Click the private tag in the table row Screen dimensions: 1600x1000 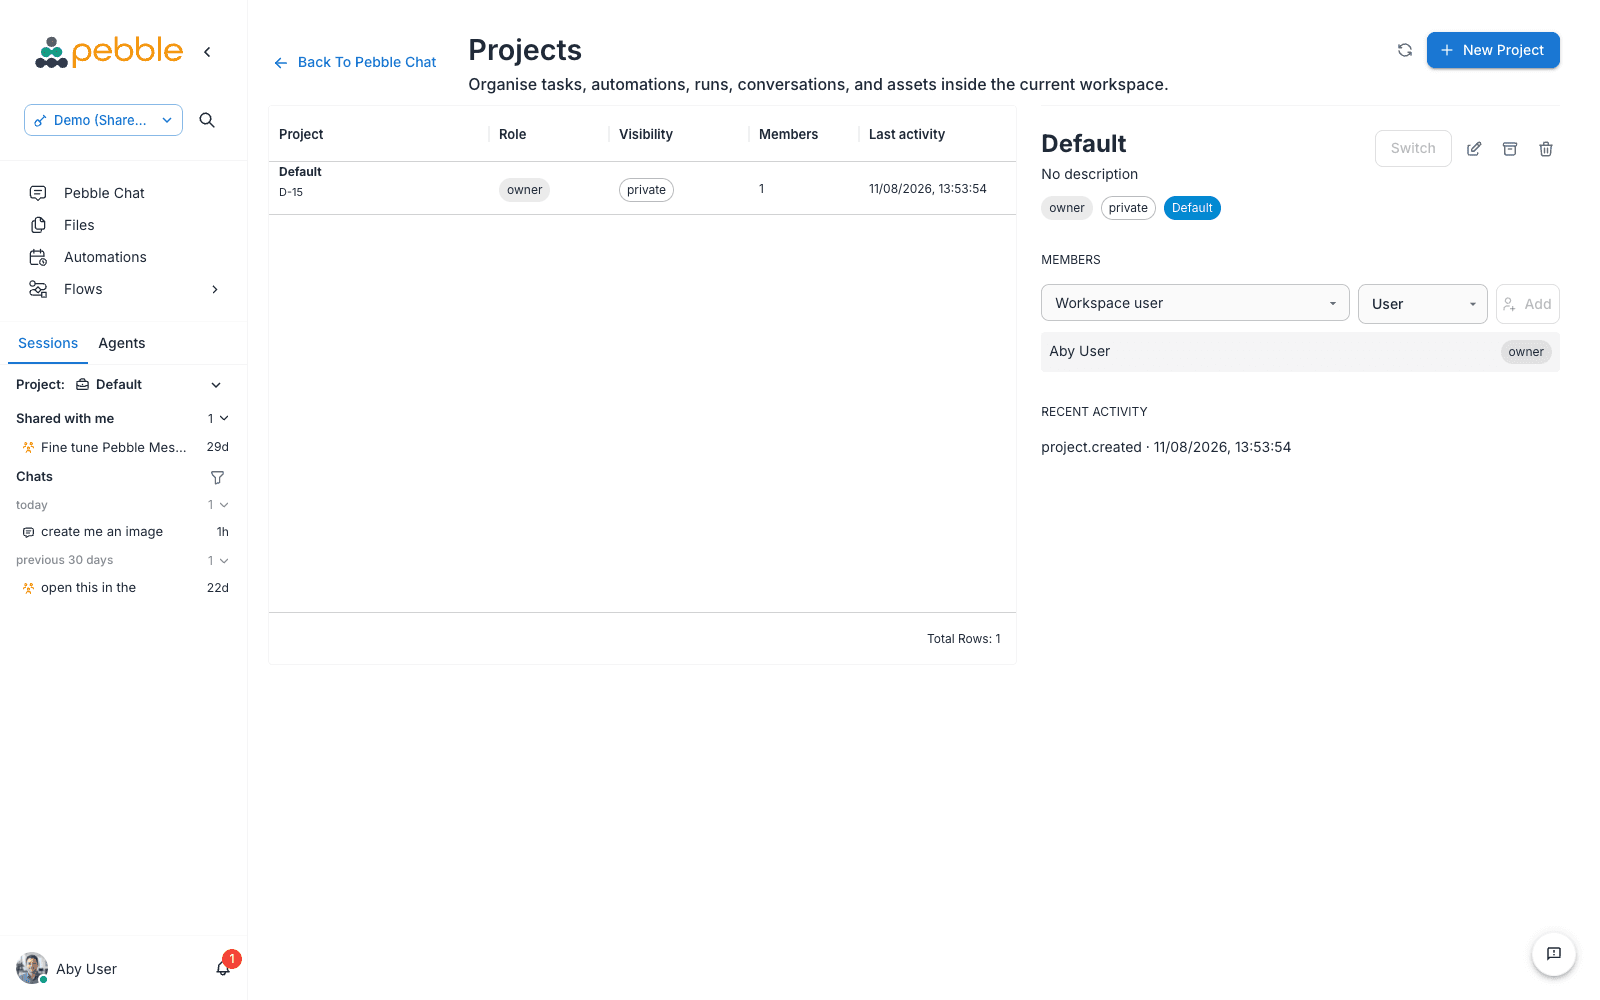click(x=646, y=190)
